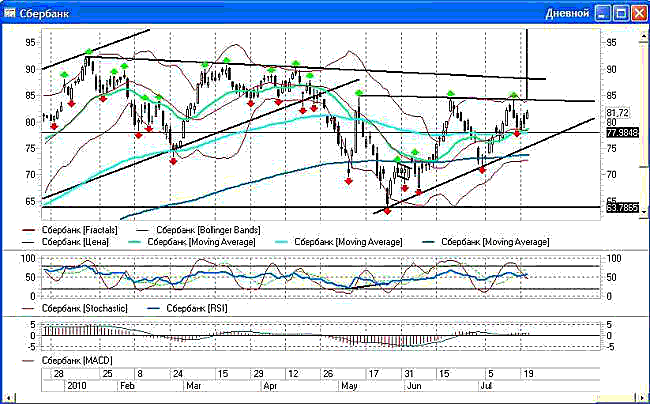The image size is (650, 404).
Task: Click the date 29 on the time axis
Action: point(258,374)
